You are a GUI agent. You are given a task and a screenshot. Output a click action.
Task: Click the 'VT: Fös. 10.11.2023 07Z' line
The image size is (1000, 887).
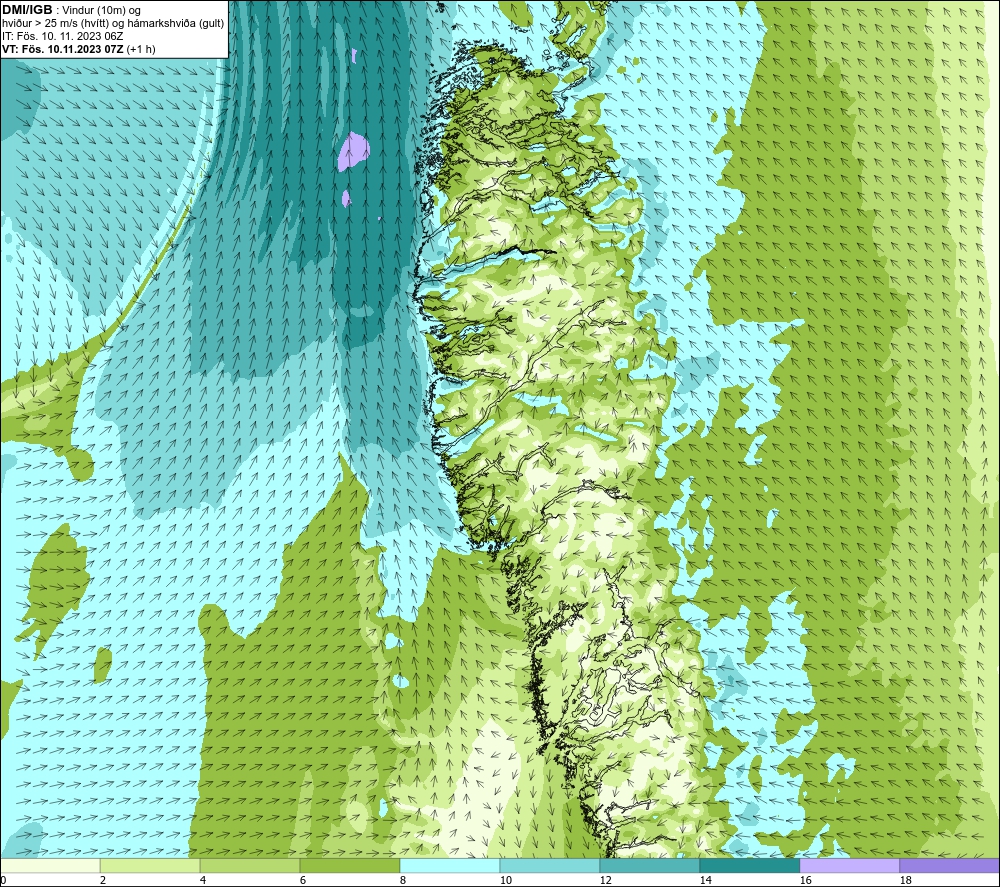click(x=63, y=49)
